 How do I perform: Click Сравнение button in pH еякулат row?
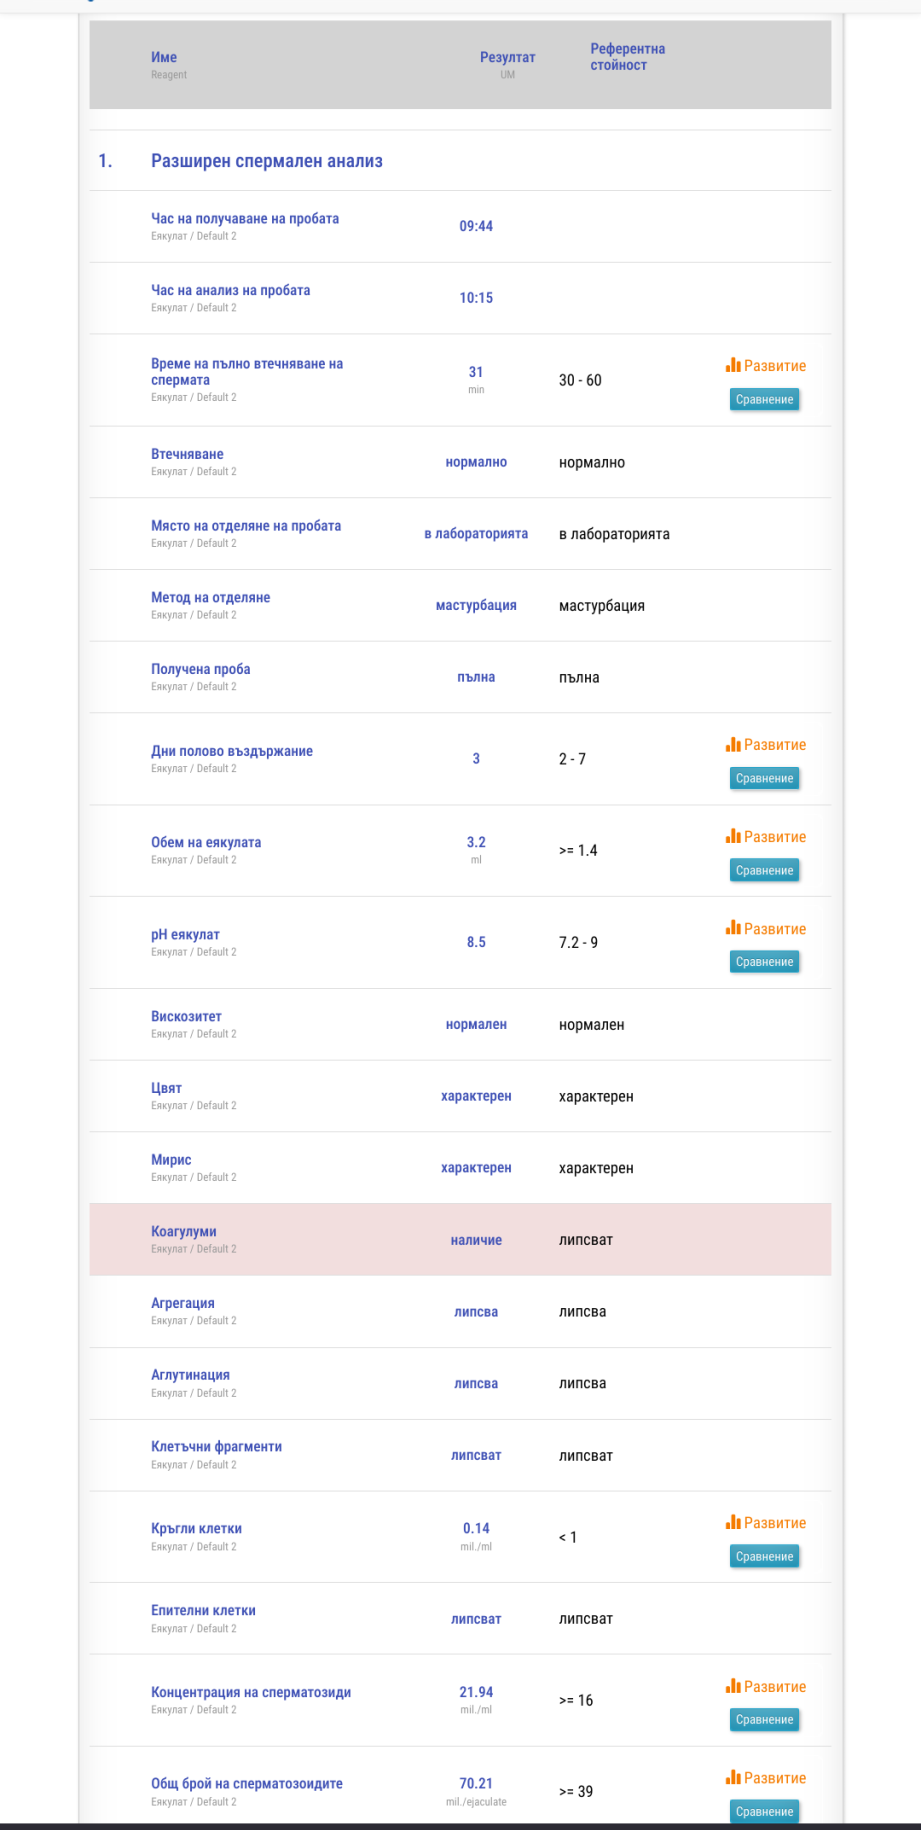pos(764,962)
